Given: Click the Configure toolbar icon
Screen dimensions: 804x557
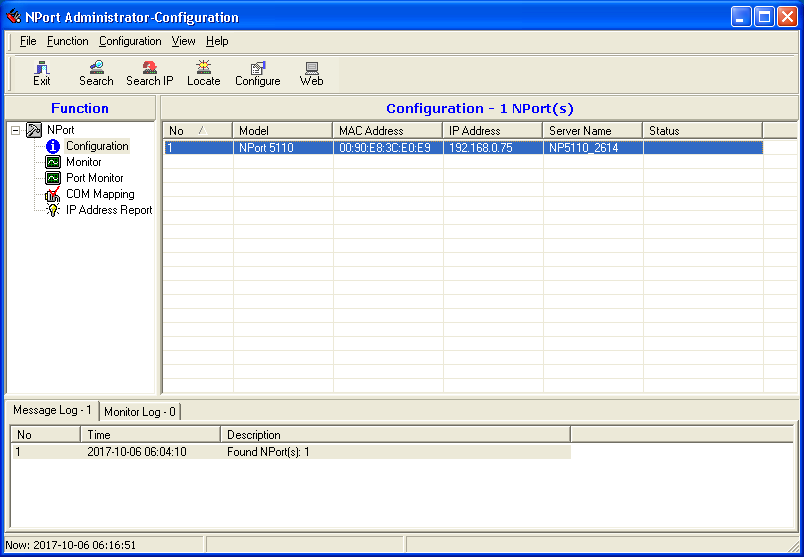Looking at the screenshot, I should 257,73.
